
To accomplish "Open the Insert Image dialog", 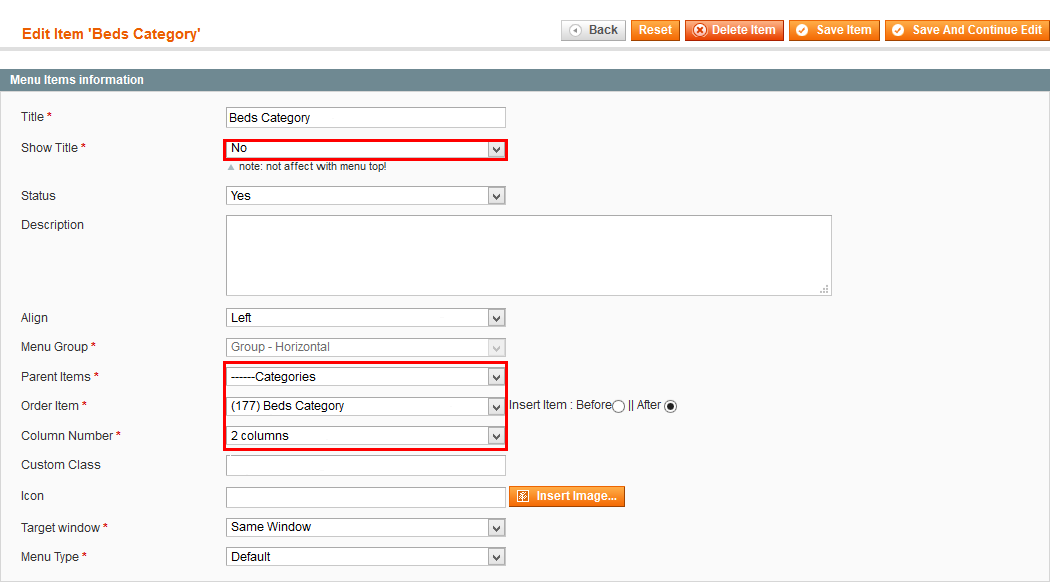I will pyautogui.click(x=567, y=496).
